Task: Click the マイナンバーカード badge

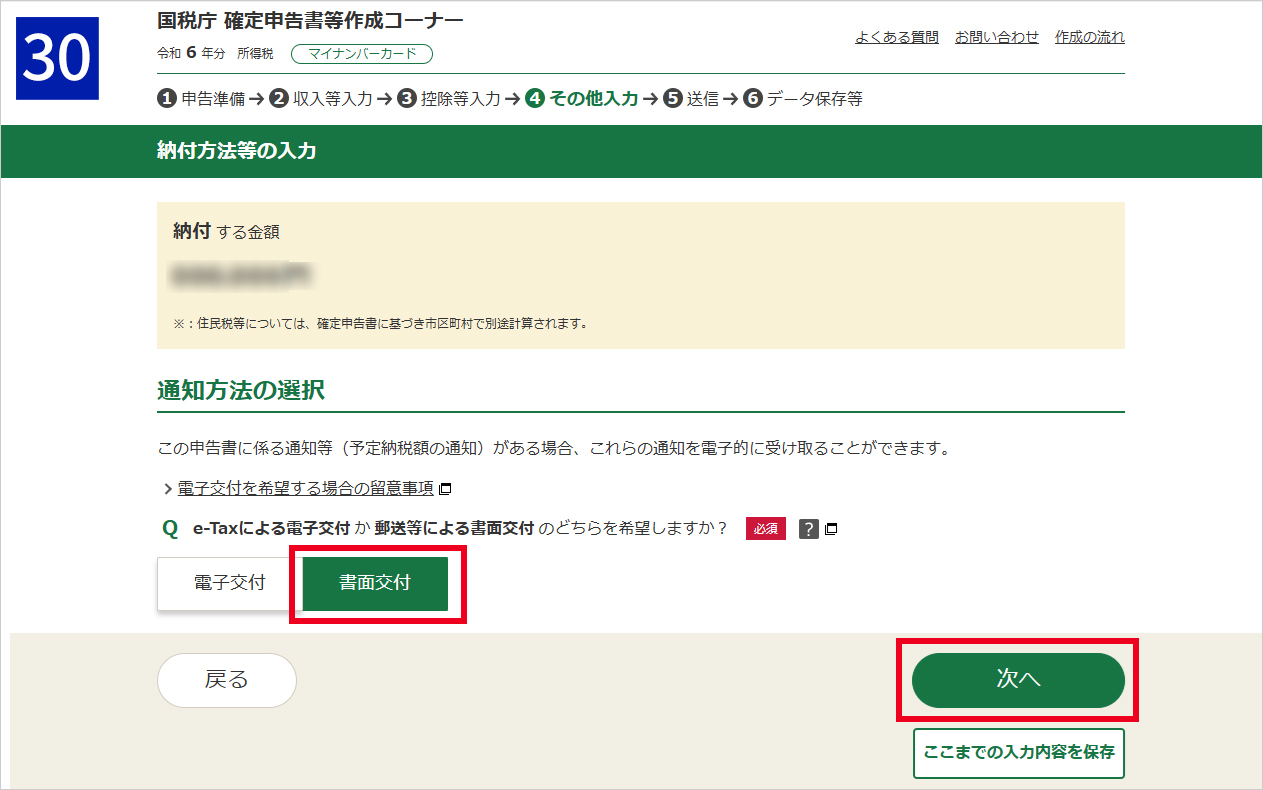Action: 361,54
